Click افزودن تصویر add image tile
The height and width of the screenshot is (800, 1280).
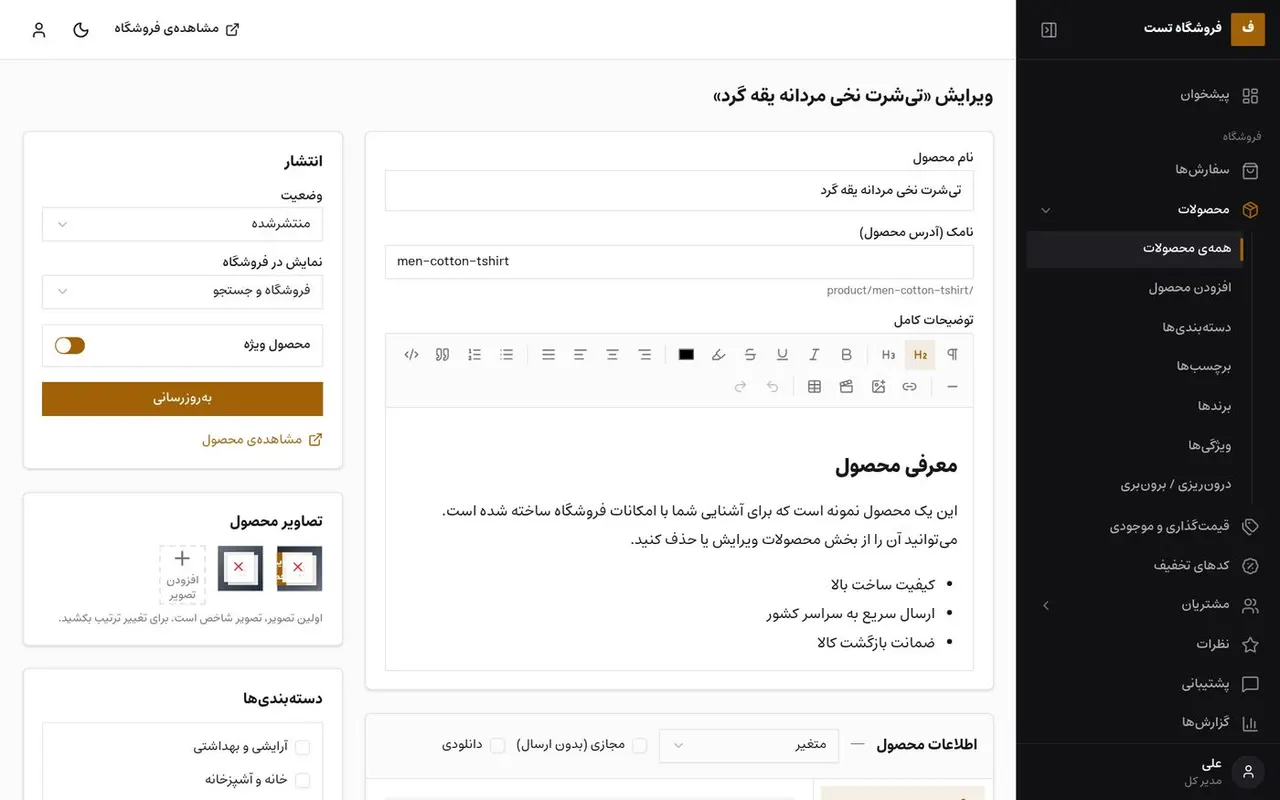[182, 575]
